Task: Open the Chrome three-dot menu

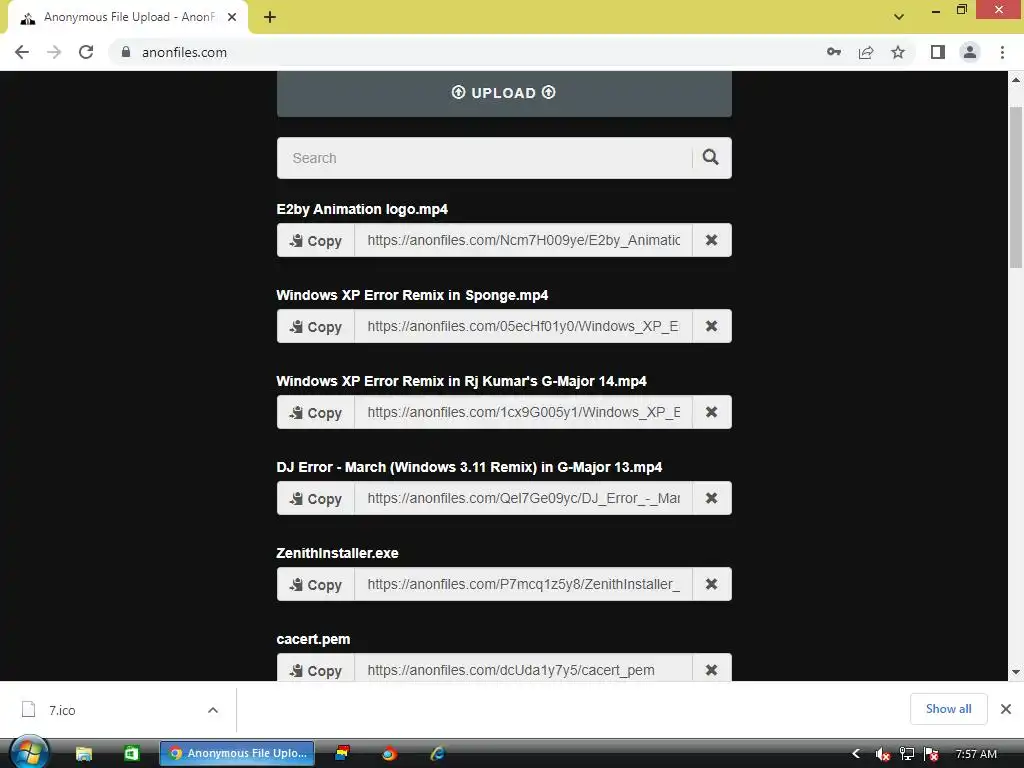Action: [1002, 52]
